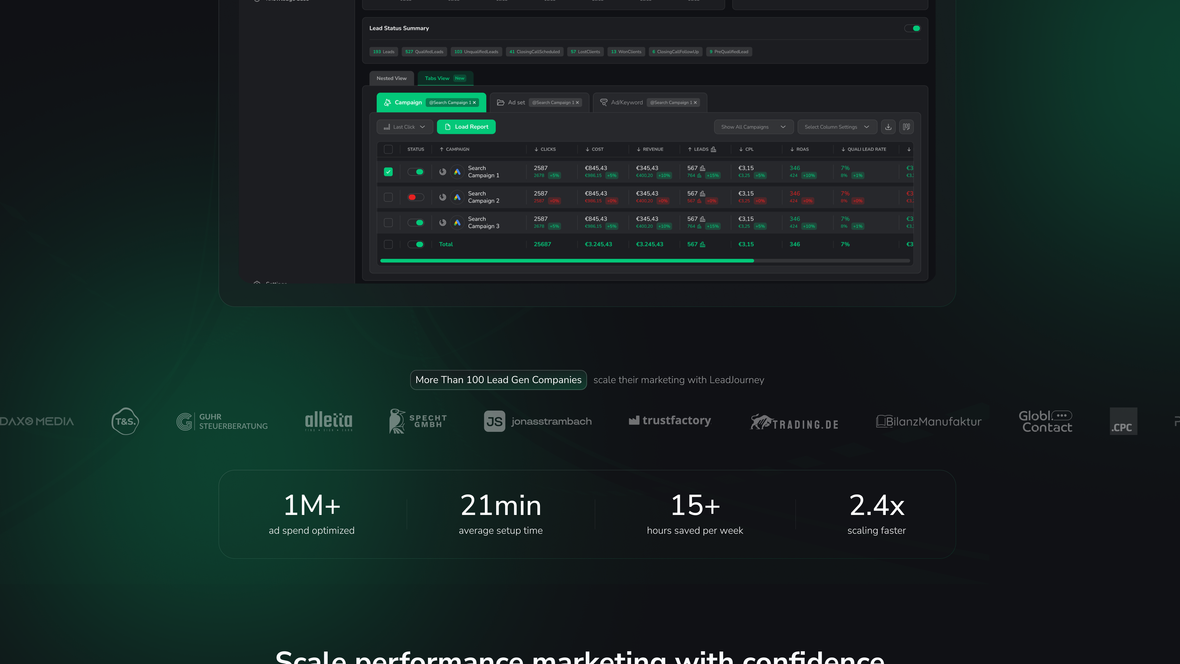Click the download icon near Select Column Settings
The height and width of the screenshot is (664, 1180).
(889, 126)
